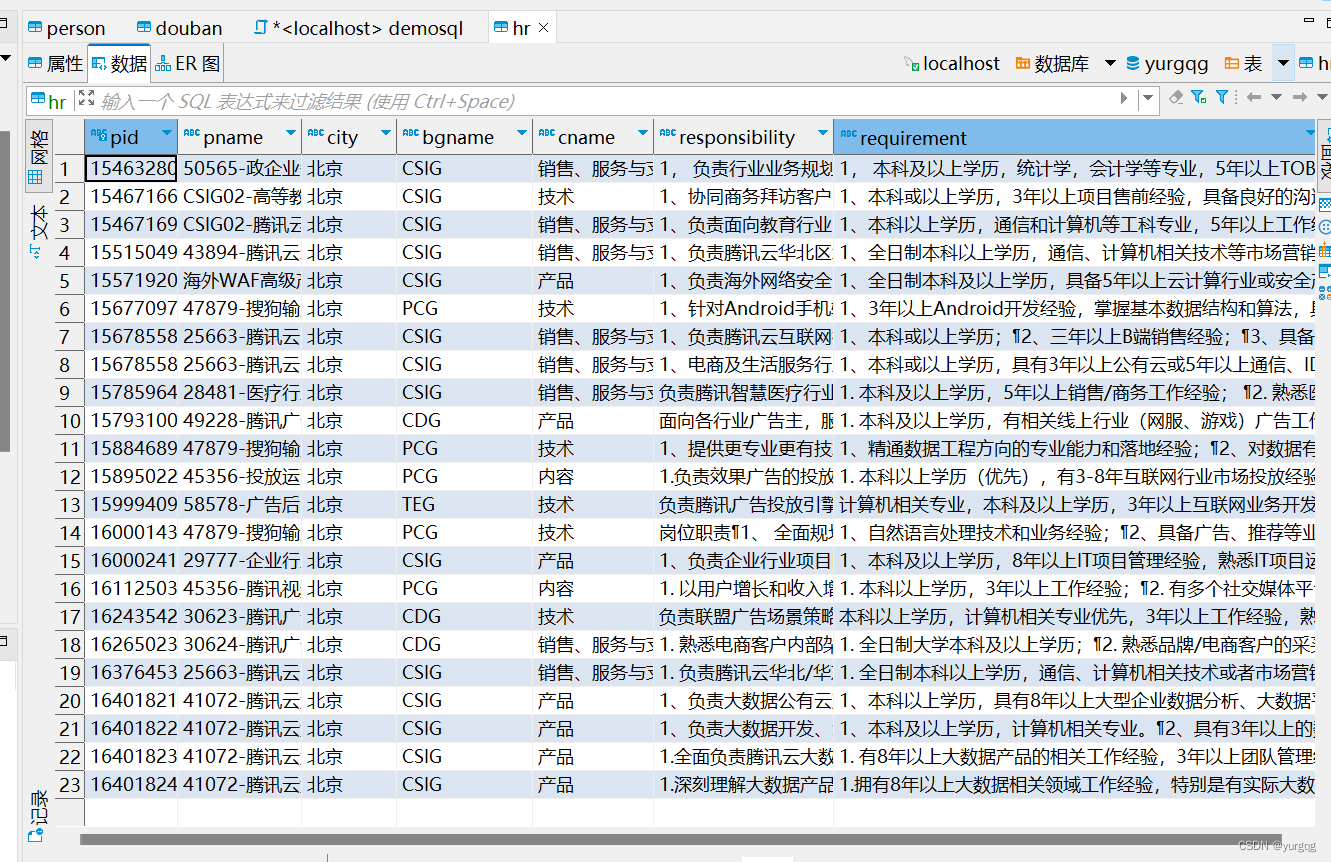The width and height of the screenshot is (1331, 862).
Task: Open the city column filter dropdown
Action: pyautogui.click(x=385, y=134)
